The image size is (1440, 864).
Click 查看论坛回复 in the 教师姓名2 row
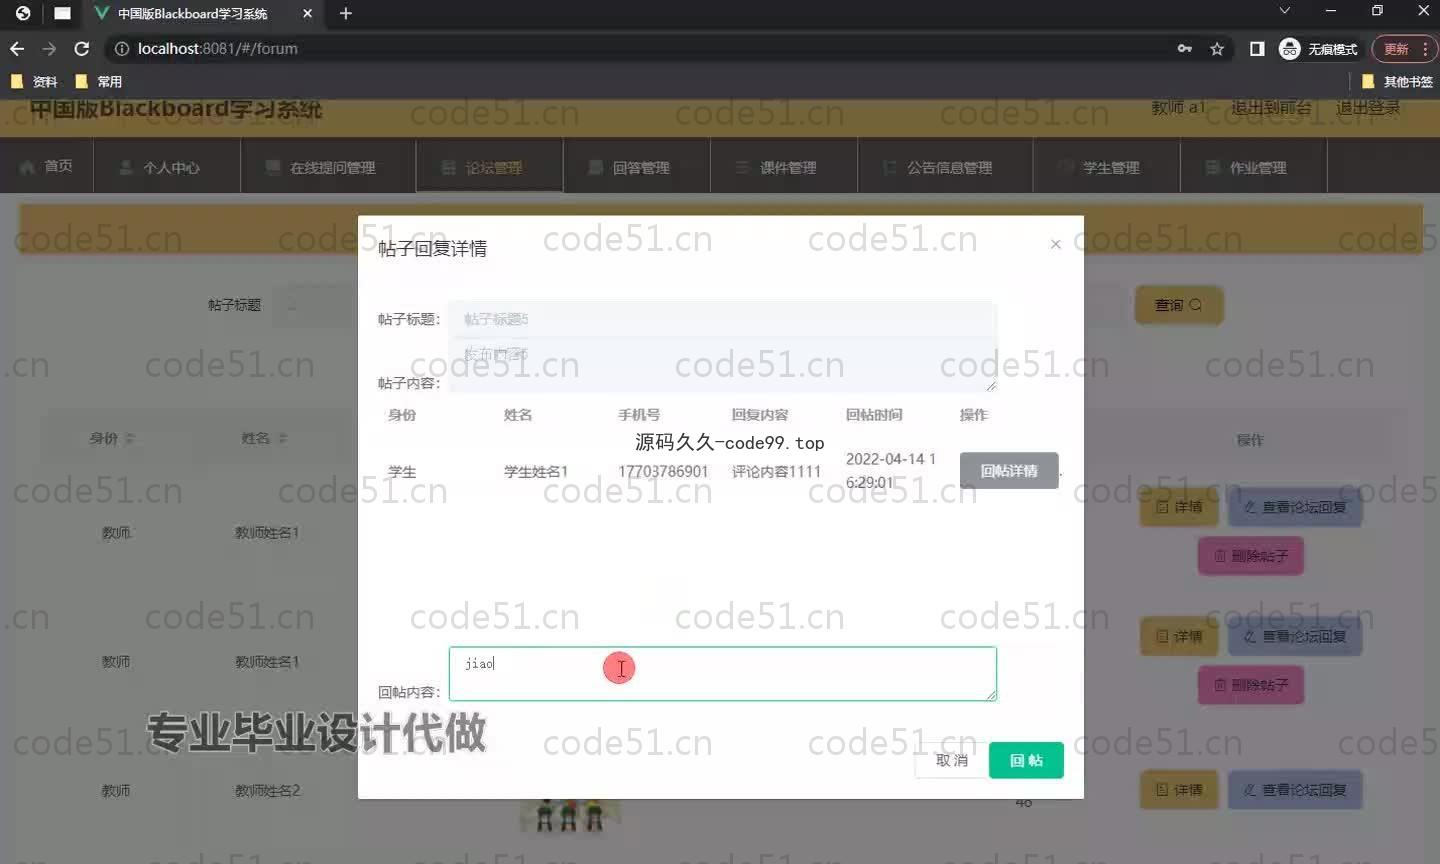[1295, 790]
